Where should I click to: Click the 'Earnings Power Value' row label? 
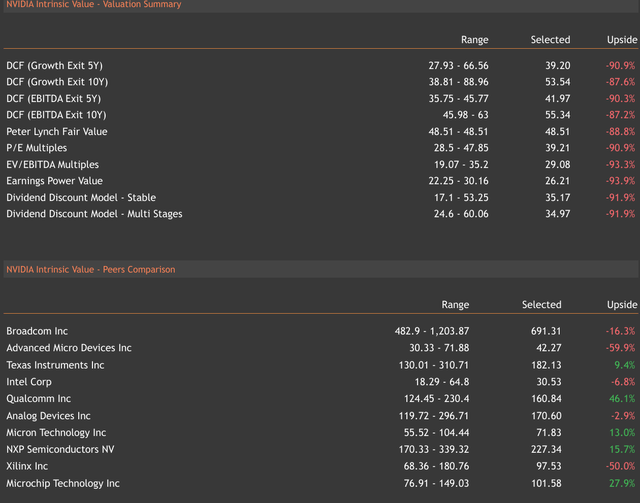coord(54,181)
